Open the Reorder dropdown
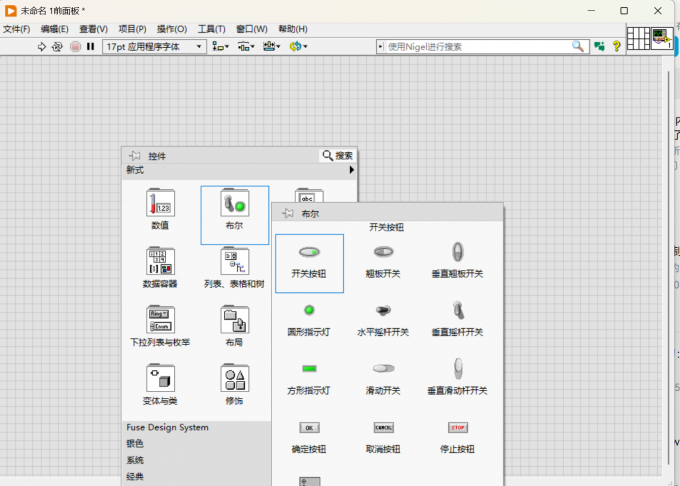This screenshot has width=680, height=486. coord(298,46)
